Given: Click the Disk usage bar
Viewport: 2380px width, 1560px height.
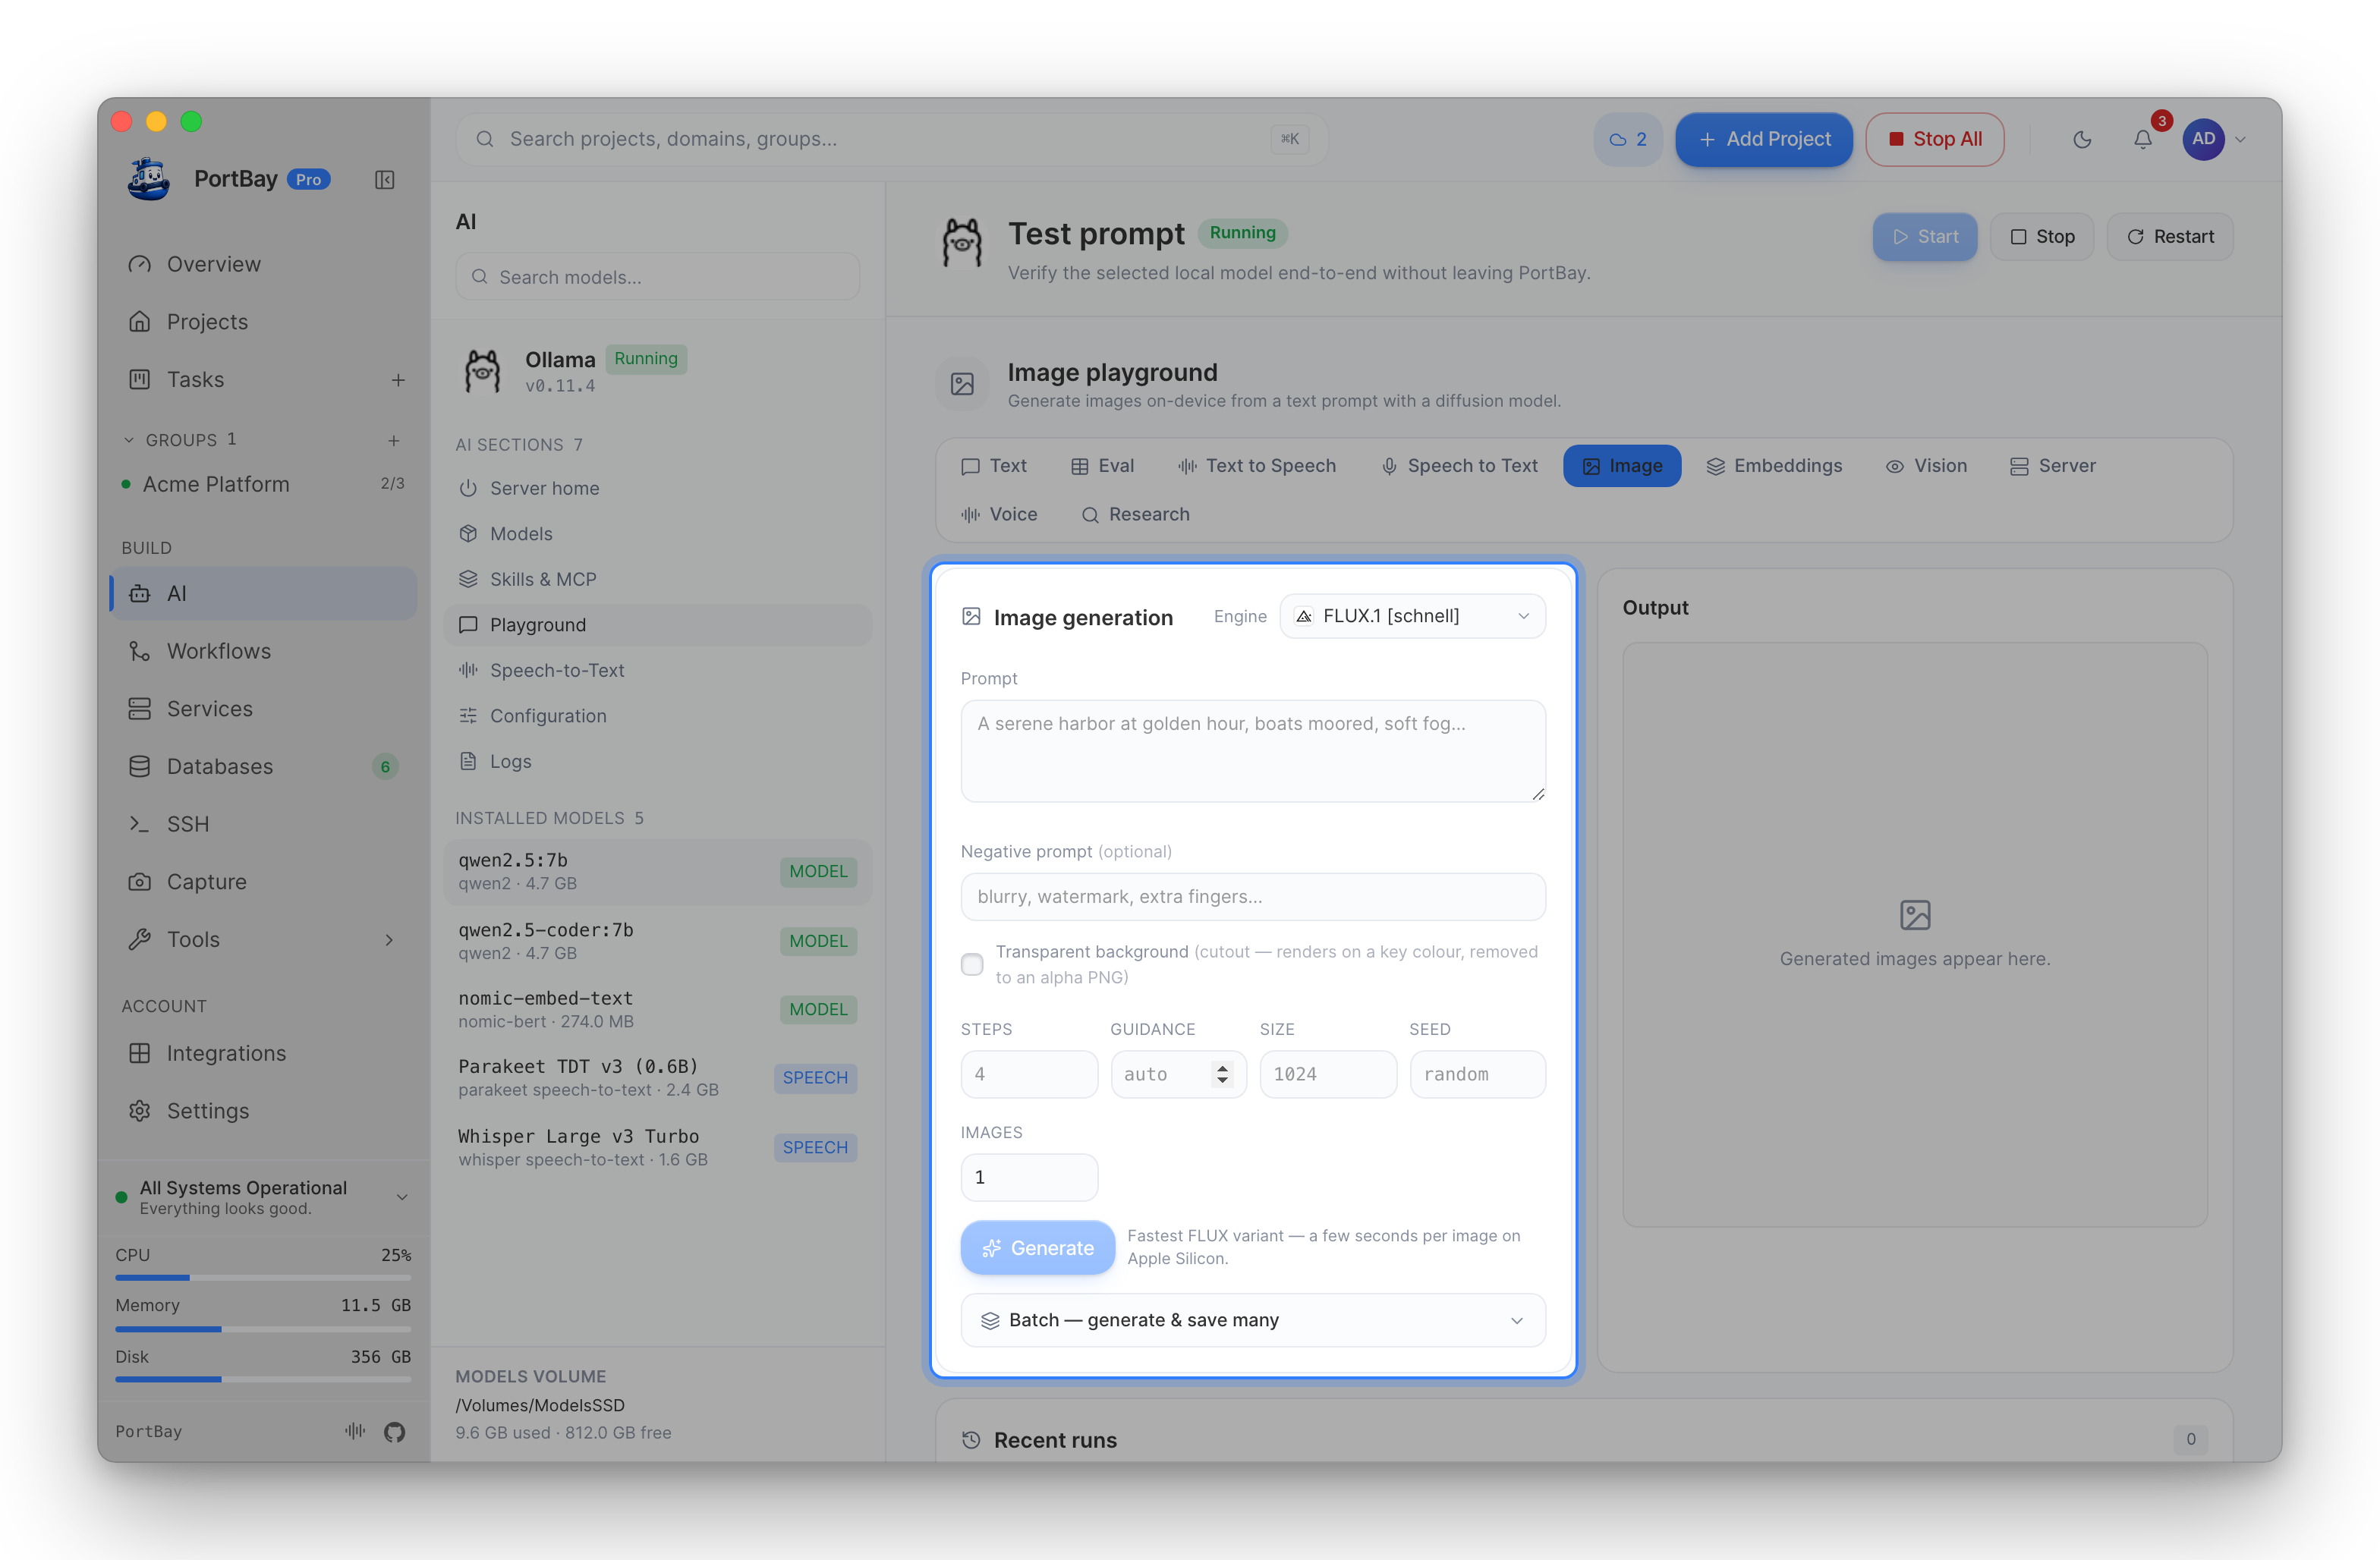Looking at the screenshot, I should click(x=263, y=1379).
